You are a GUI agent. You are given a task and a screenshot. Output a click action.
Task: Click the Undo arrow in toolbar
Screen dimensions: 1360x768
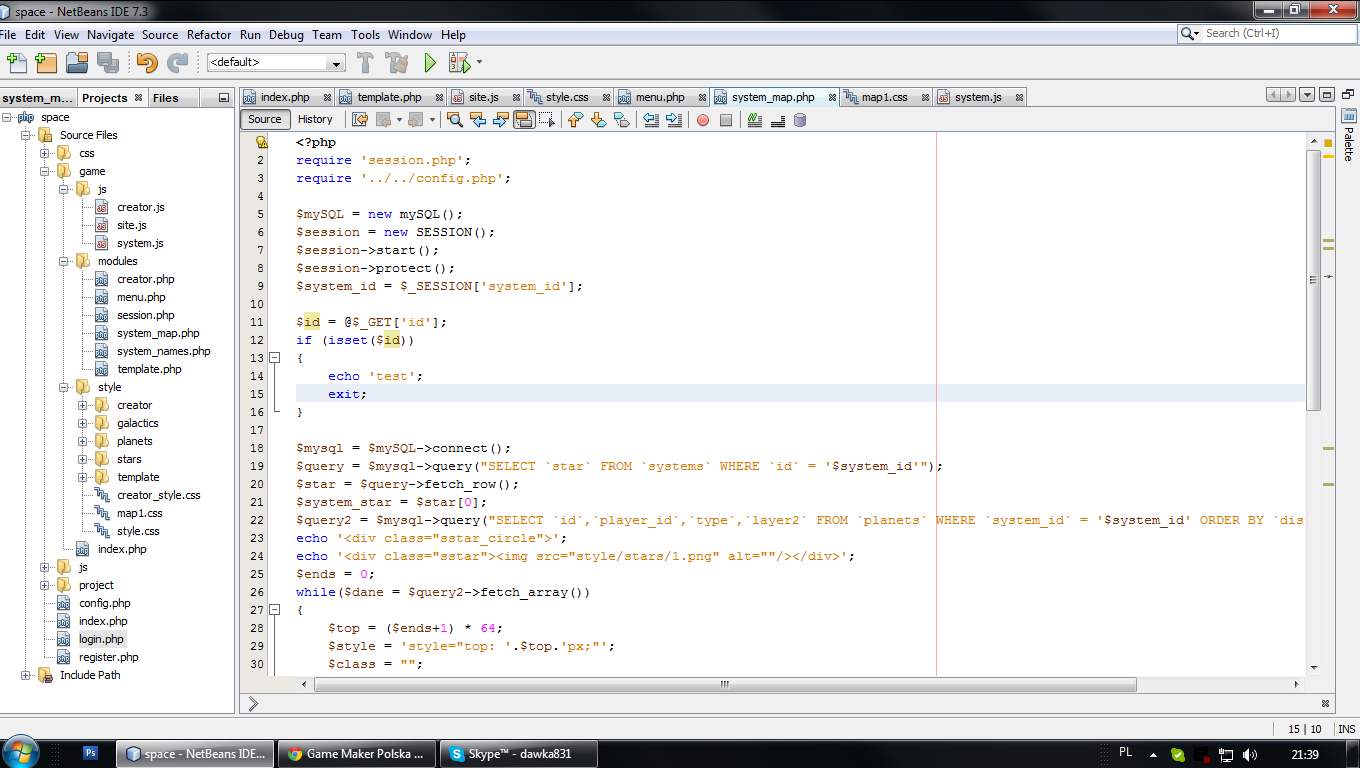[147, 63]
